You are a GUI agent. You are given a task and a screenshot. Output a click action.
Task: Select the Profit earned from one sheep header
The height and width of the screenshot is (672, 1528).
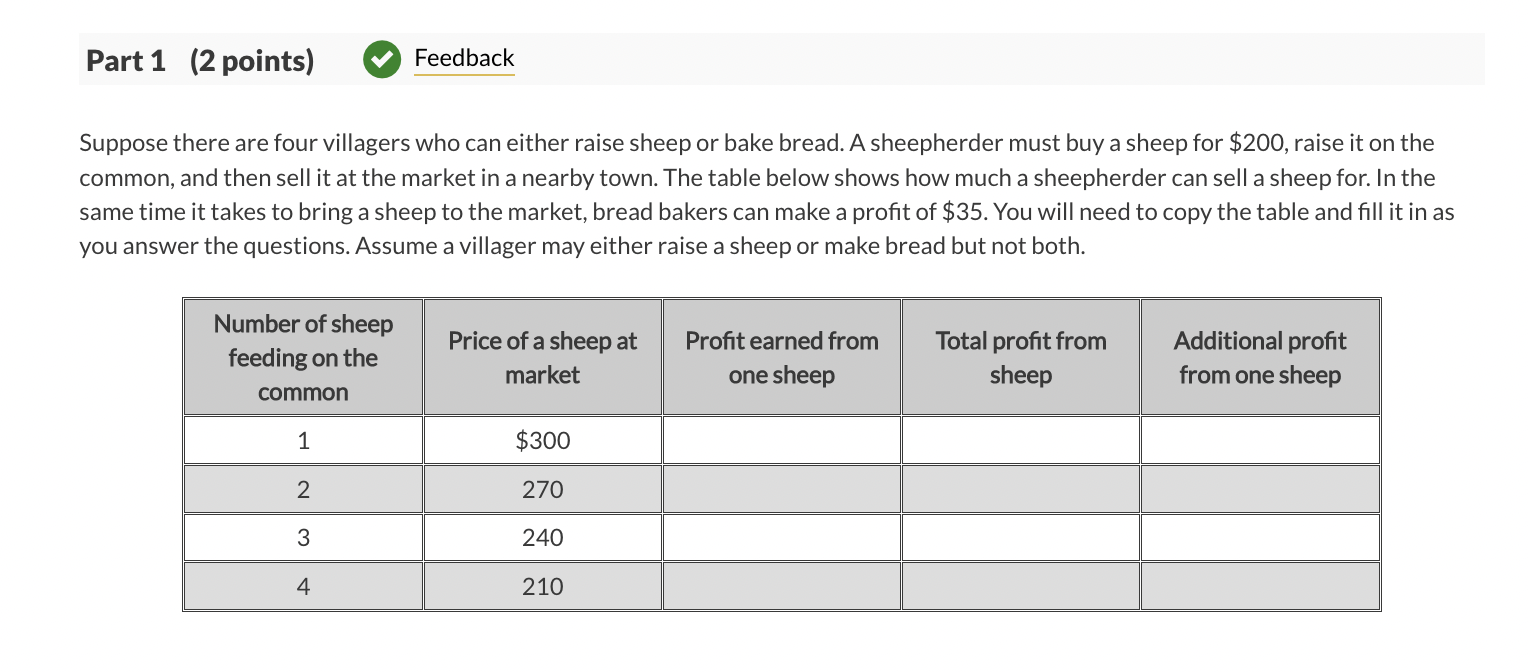pyautogui.click(x=781, y=357)
